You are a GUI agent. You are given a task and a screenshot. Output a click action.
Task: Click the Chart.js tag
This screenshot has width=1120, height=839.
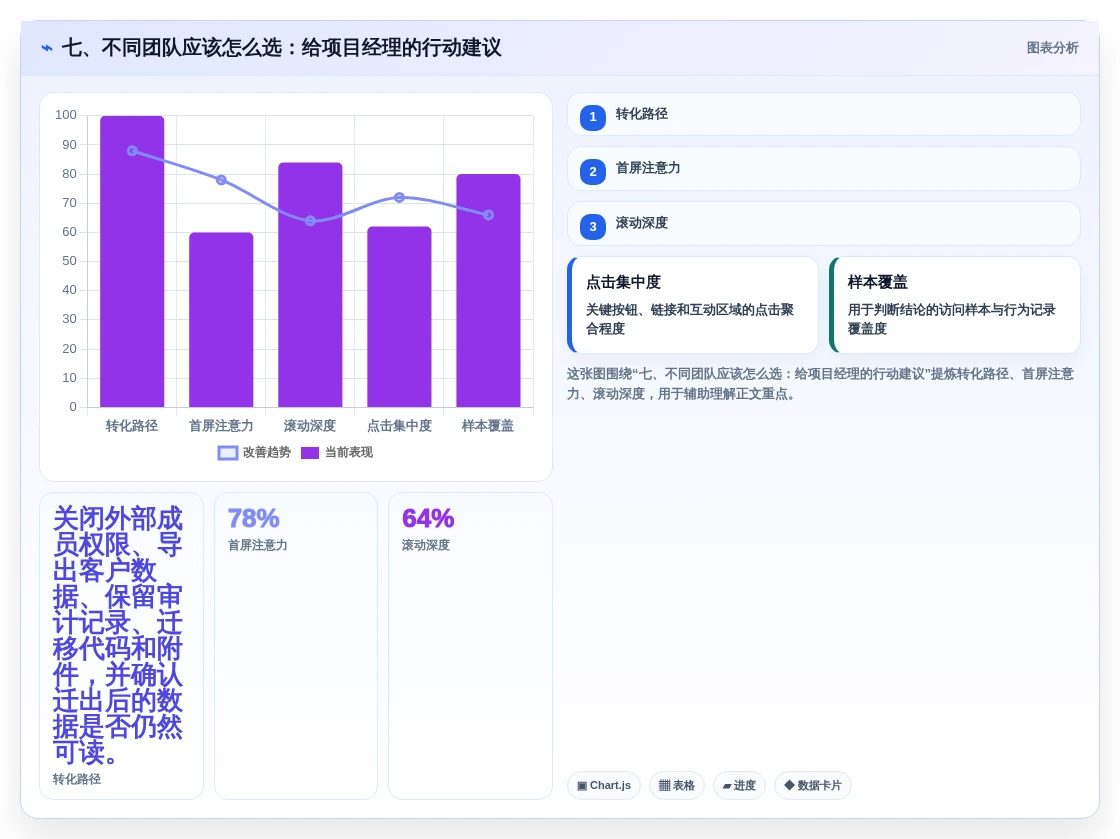[604, 785]
